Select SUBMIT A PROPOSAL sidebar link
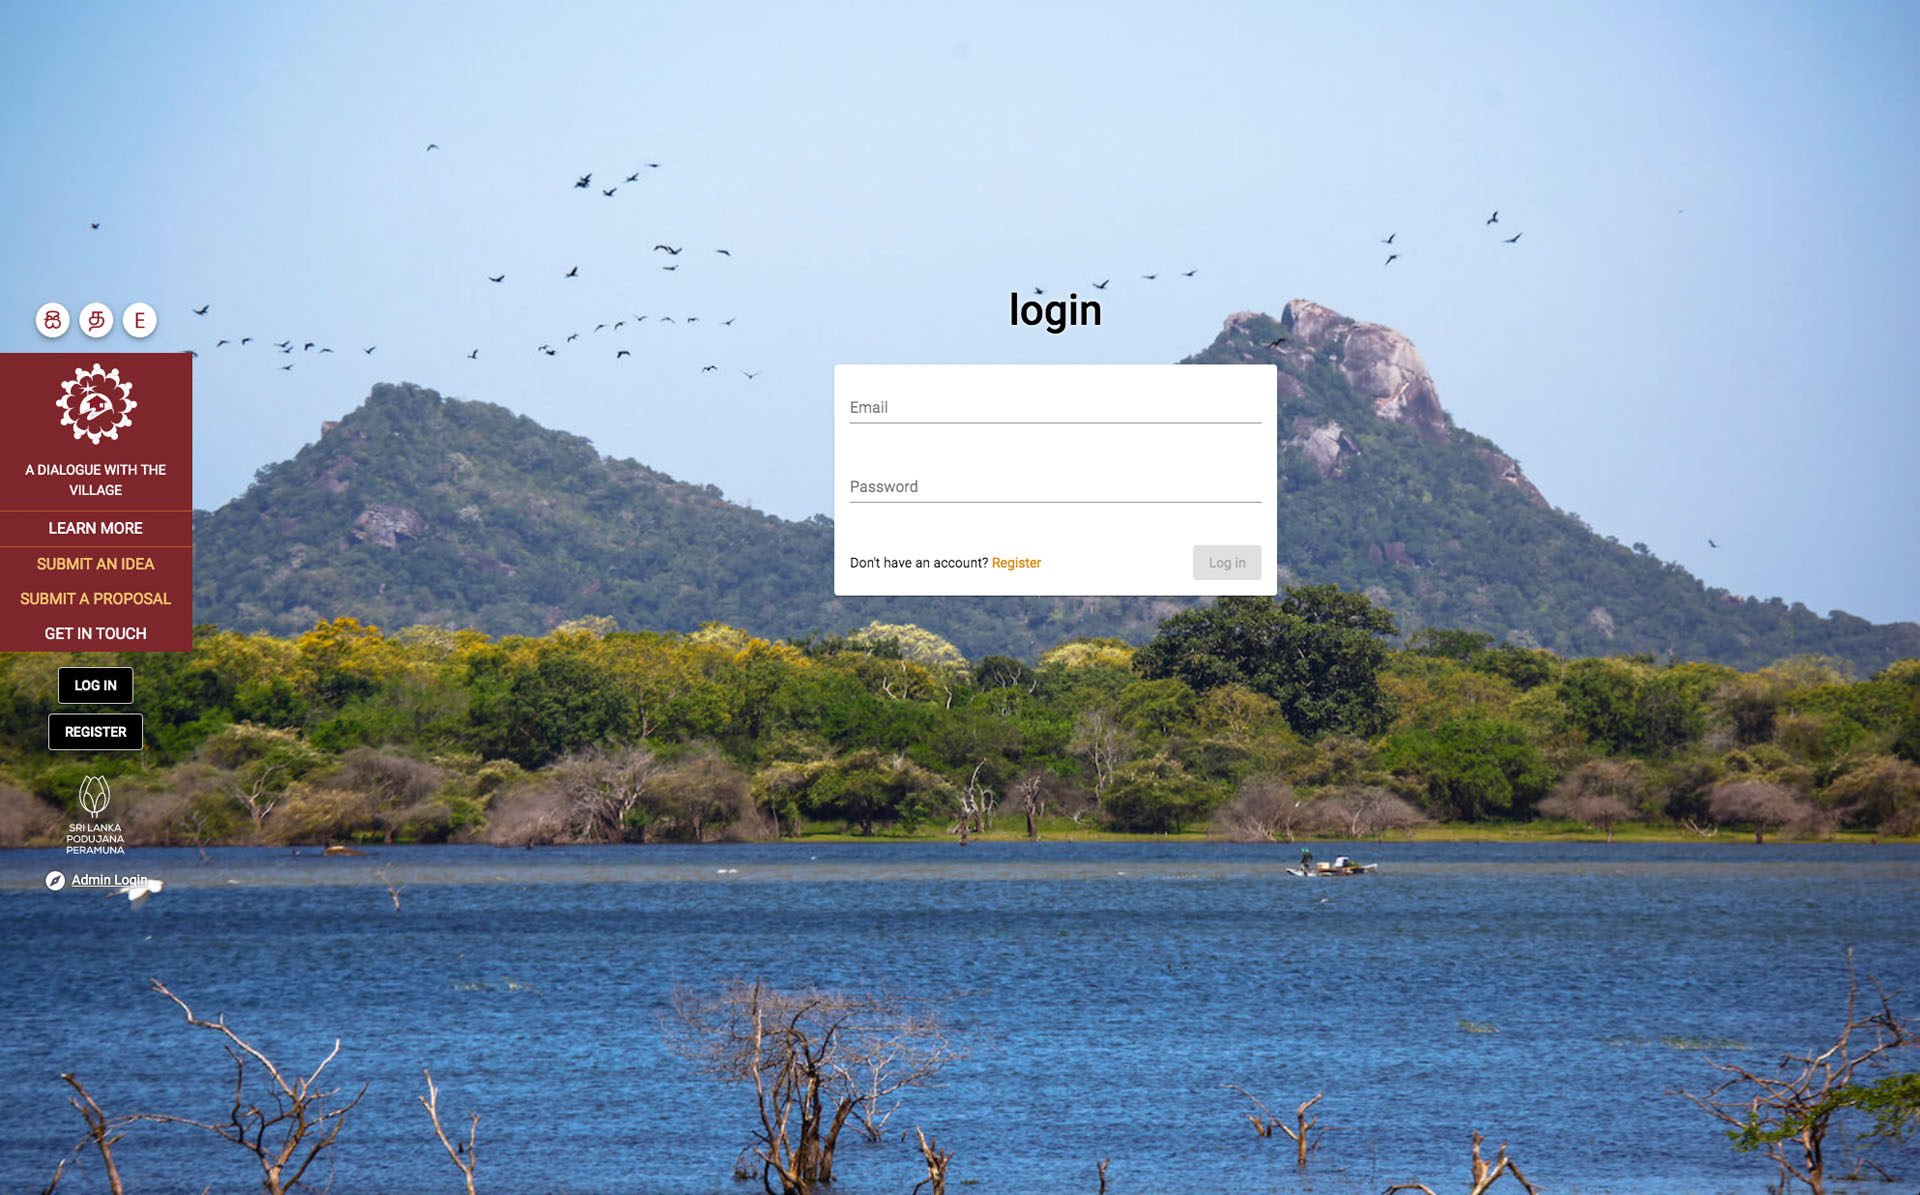Screen dimensions: 1920x1195 click(x=95, y=598)
